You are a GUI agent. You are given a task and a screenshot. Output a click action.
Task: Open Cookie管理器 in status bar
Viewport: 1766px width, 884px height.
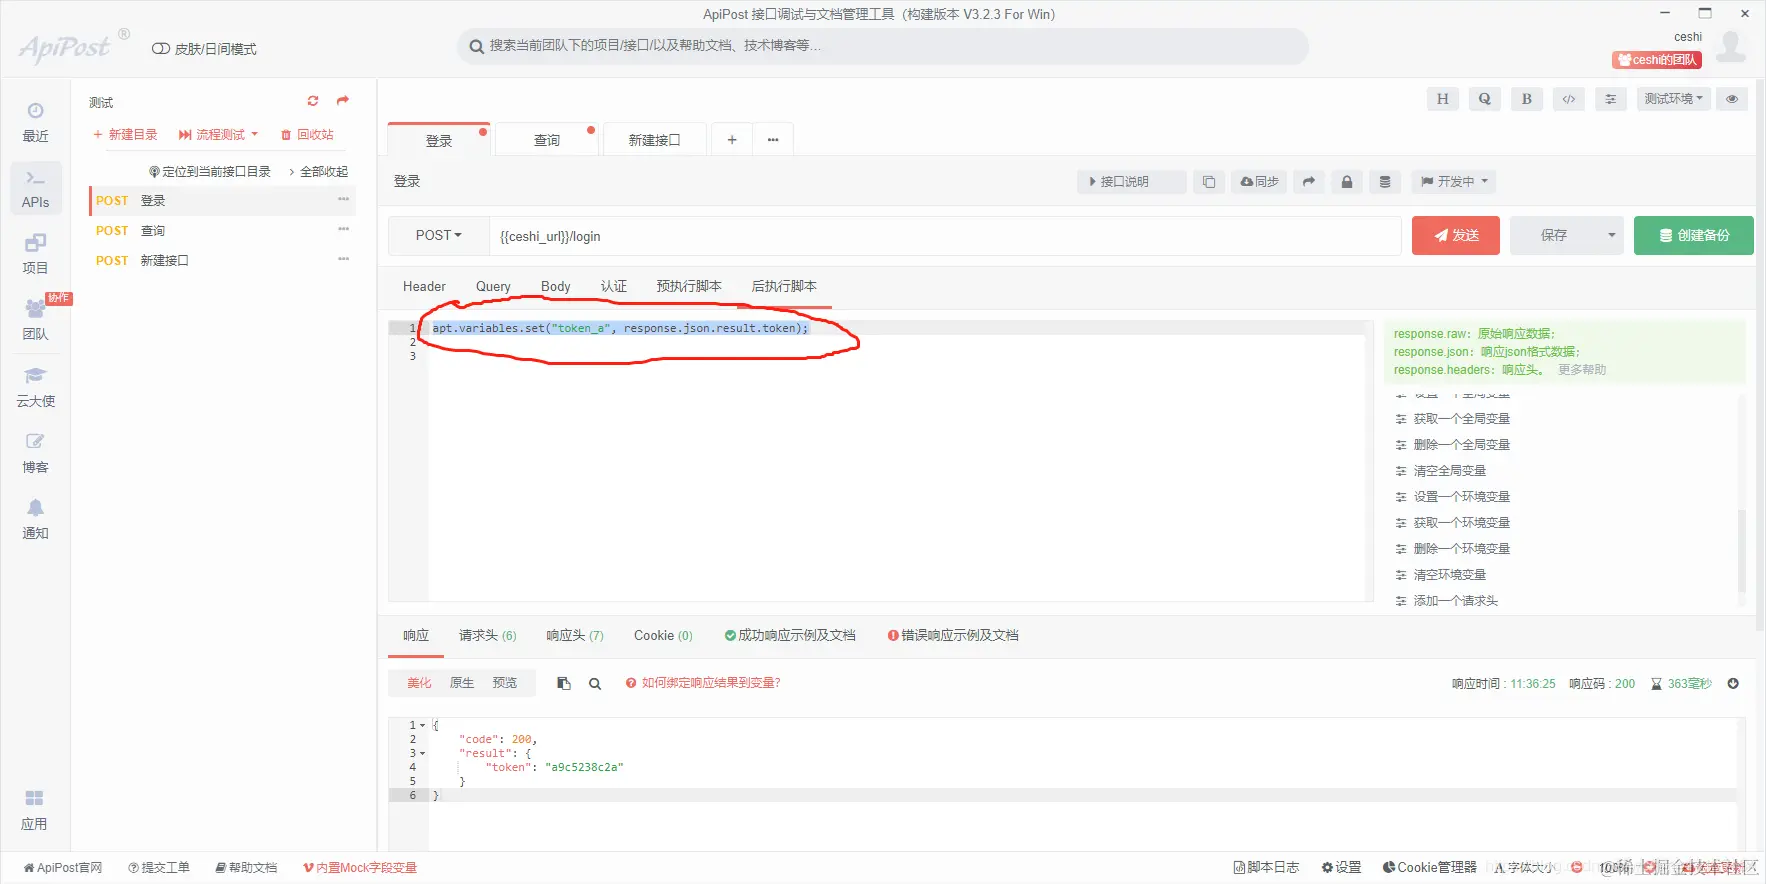click(1429, 868)
